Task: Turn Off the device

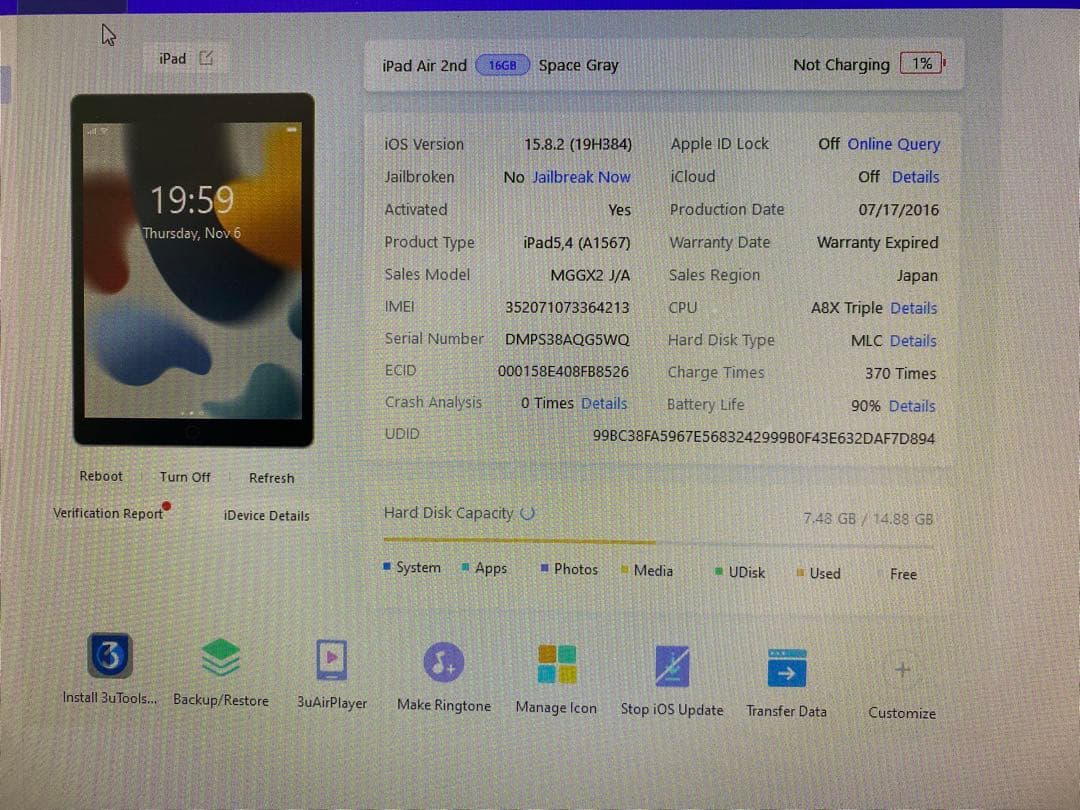Action: (185, 477)
